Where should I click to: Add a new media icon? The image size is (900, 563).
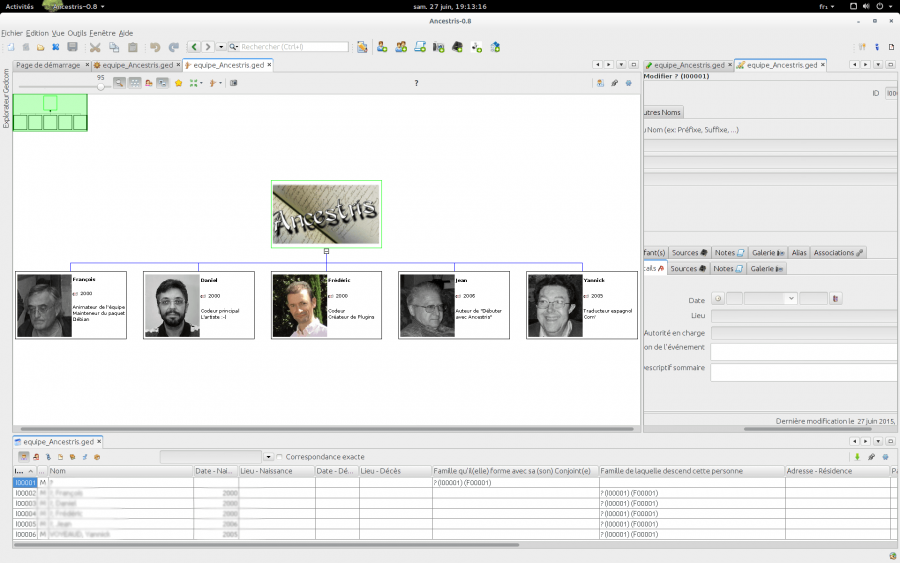point(439,47)
